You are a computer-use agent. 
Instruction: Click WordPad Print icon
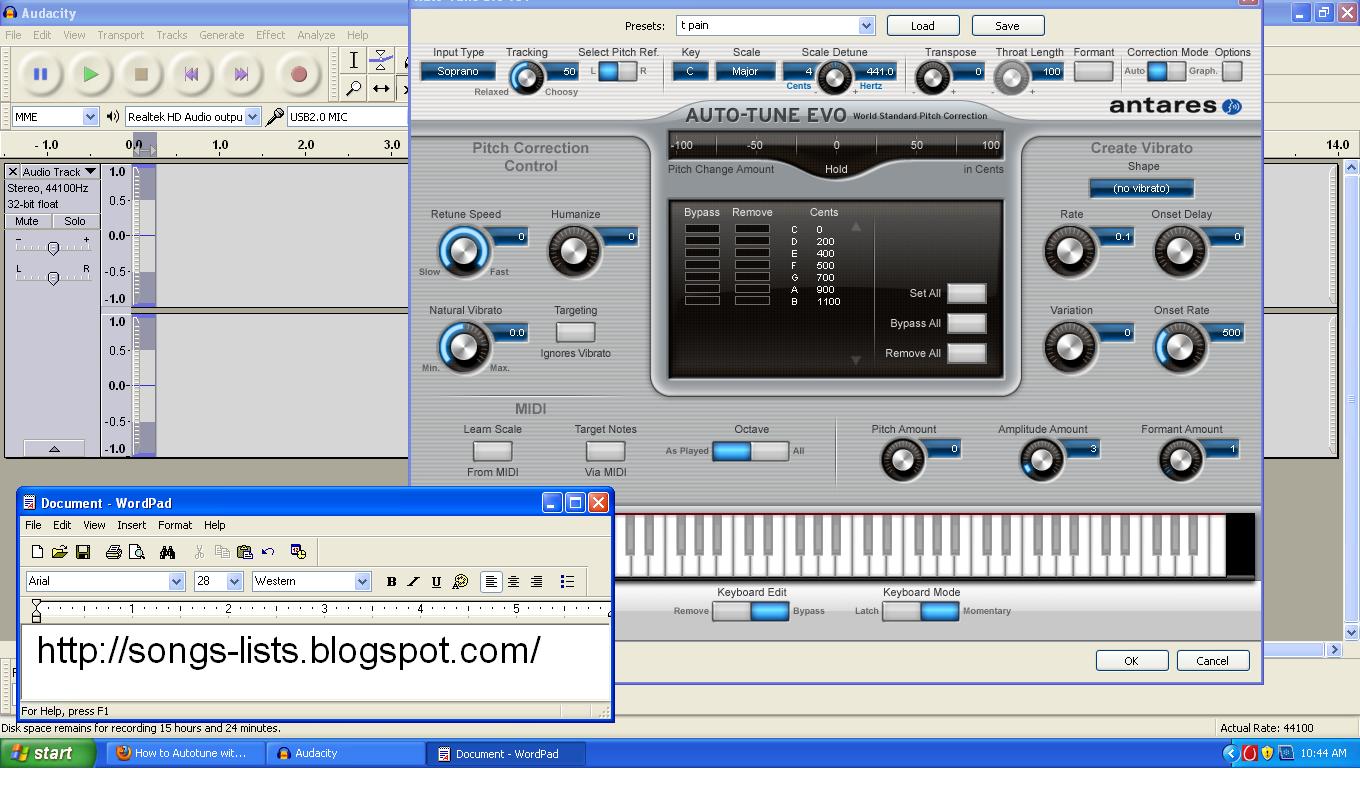[x=113, y=552]
